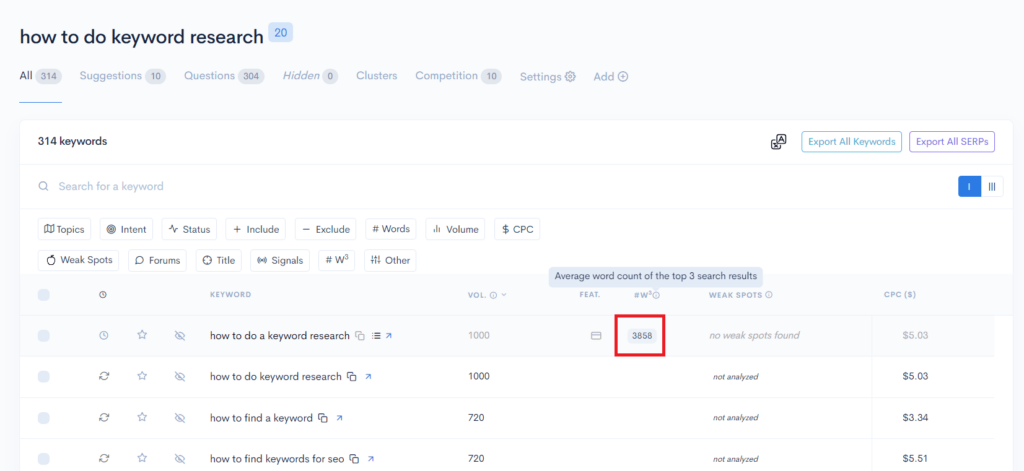Image resolution: width=1024 pixels, height=471 pixels.
Task: Click the featured snippet icon in first row
Action: point(596,336)
